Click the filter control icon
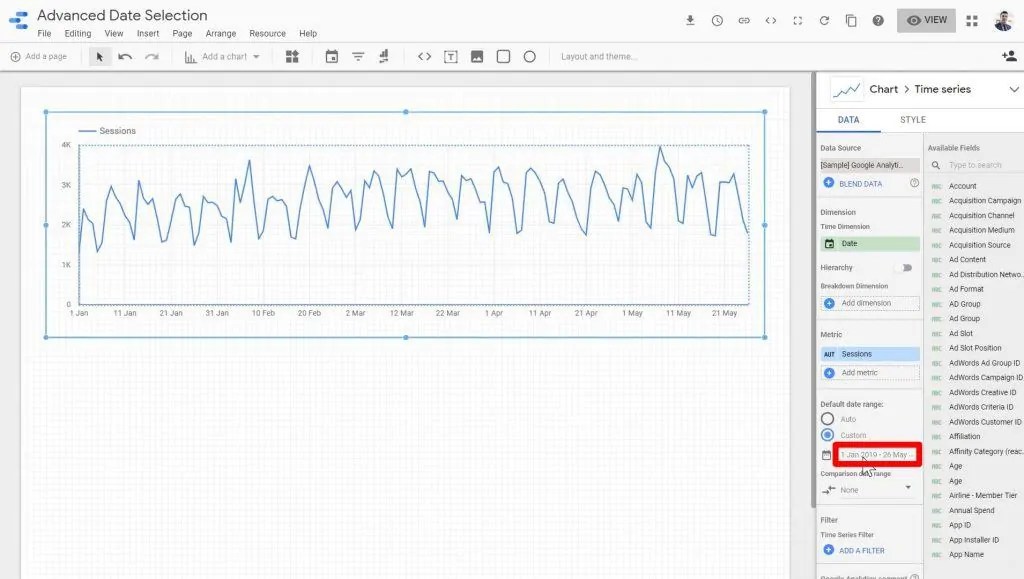Viewport: 1024px width, 579px height. [357, 56]
